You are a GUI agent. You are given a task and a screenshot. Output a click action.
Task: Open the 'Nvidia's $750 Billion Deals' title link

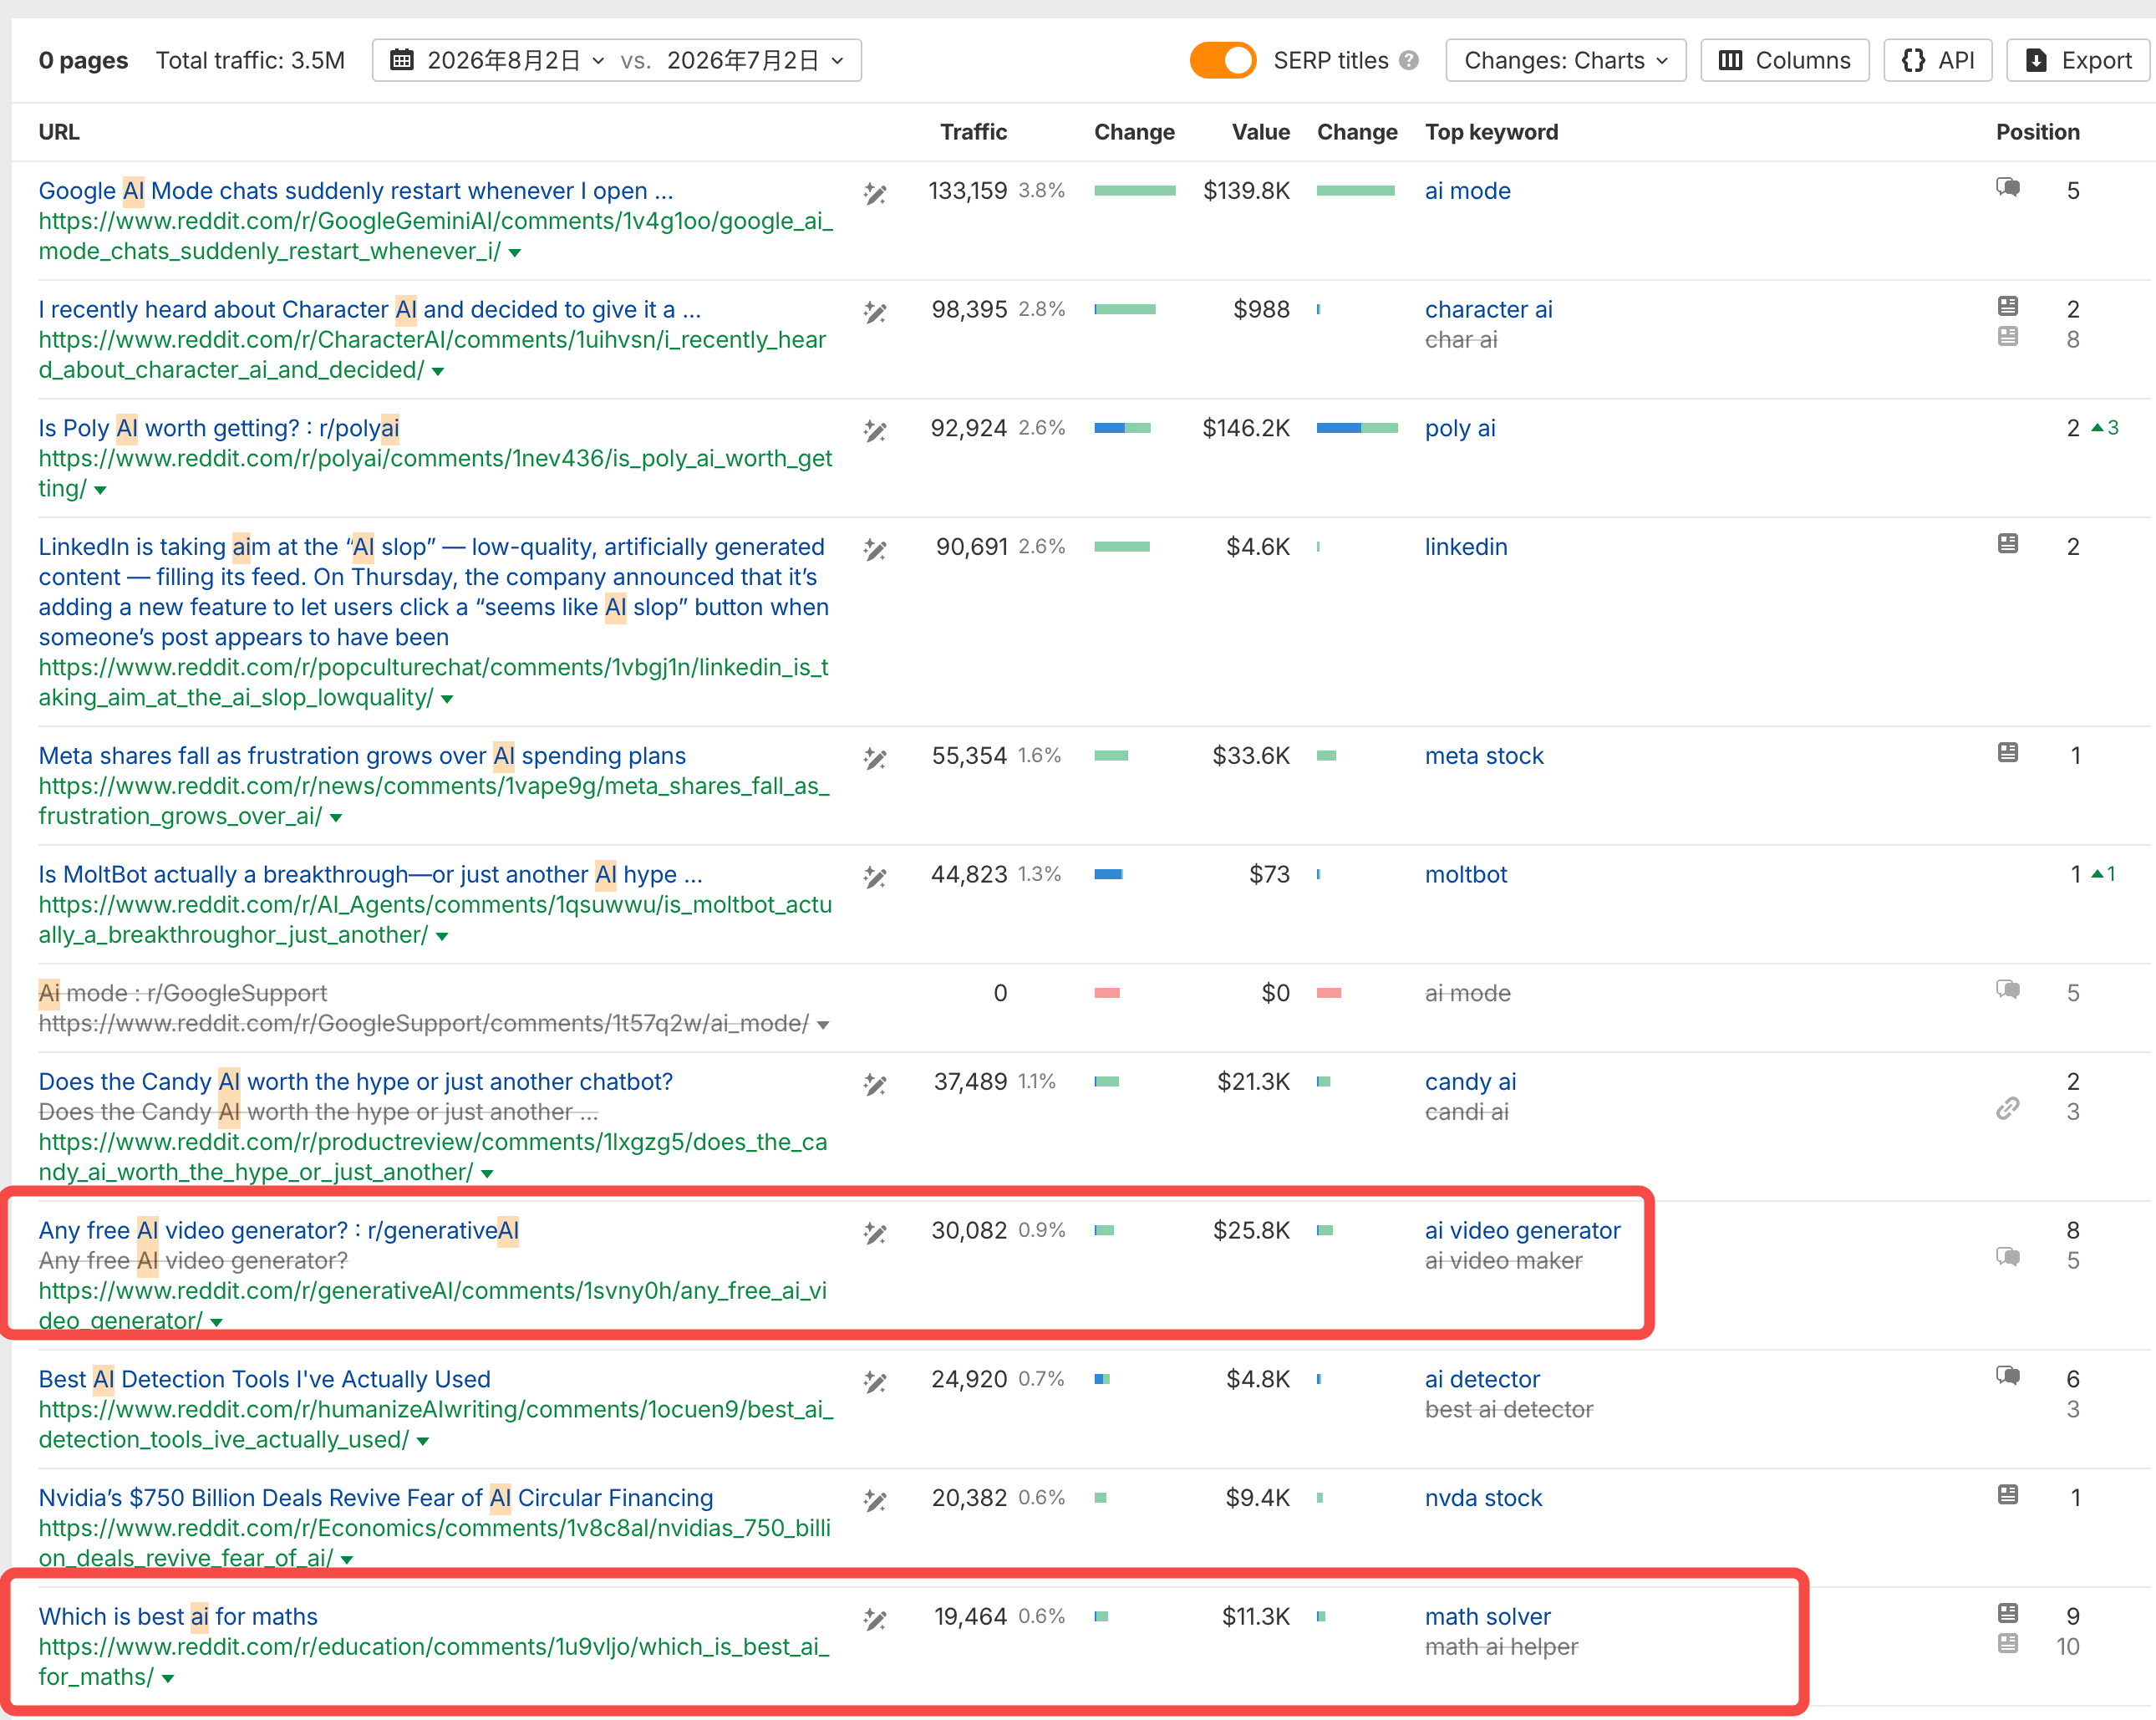pos(376,1498)
